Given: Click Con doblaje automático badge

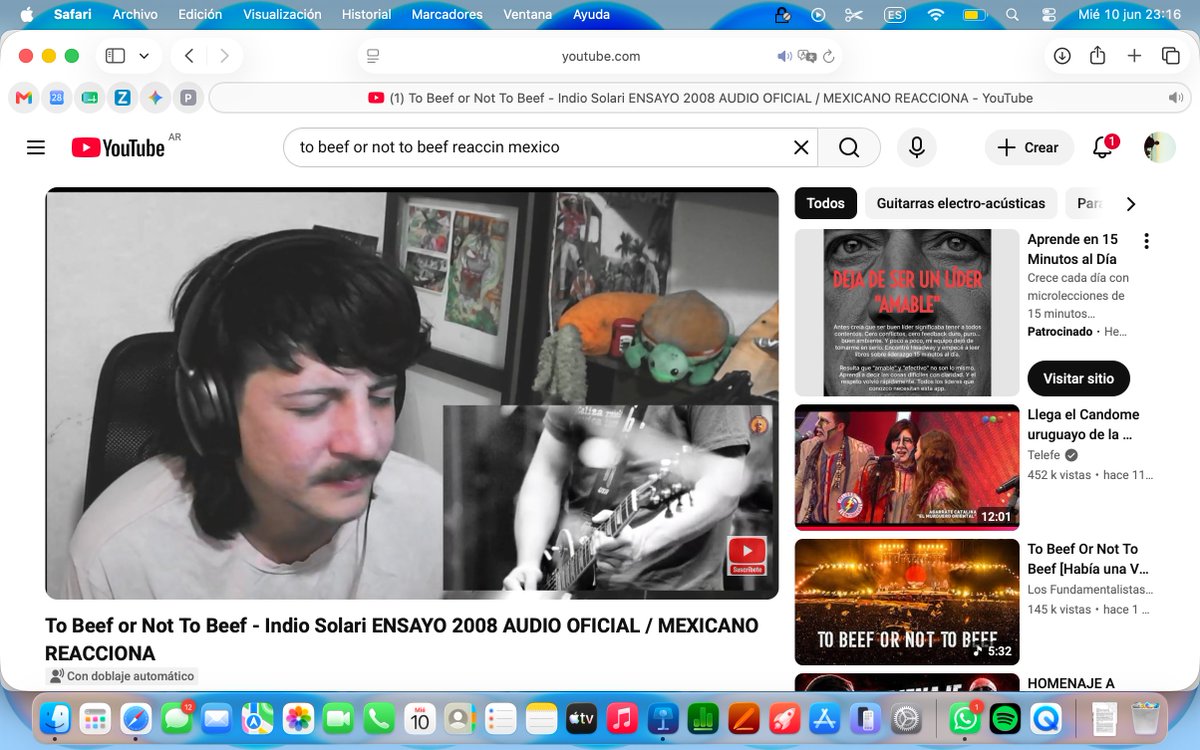Looking at the screenshot, I should coord(122,676).
